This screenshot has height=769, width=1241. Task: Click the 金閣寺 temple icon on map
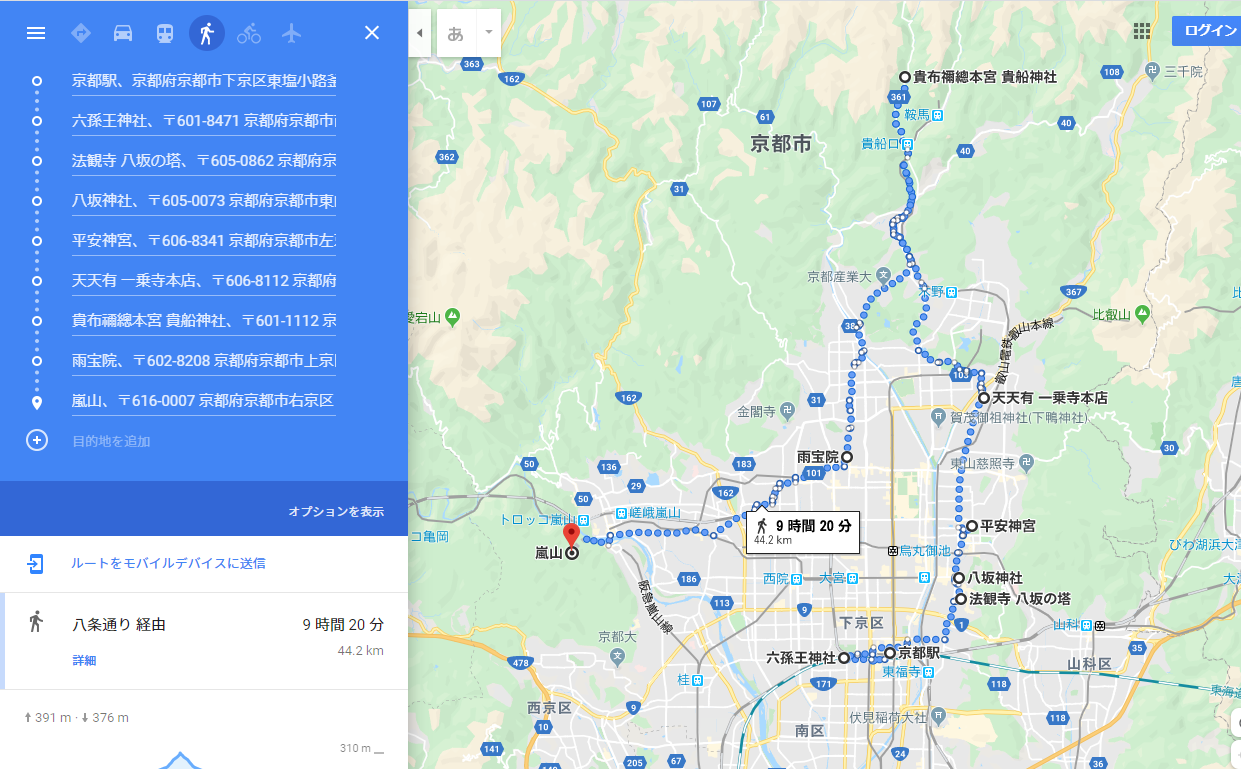click(789, 410)
